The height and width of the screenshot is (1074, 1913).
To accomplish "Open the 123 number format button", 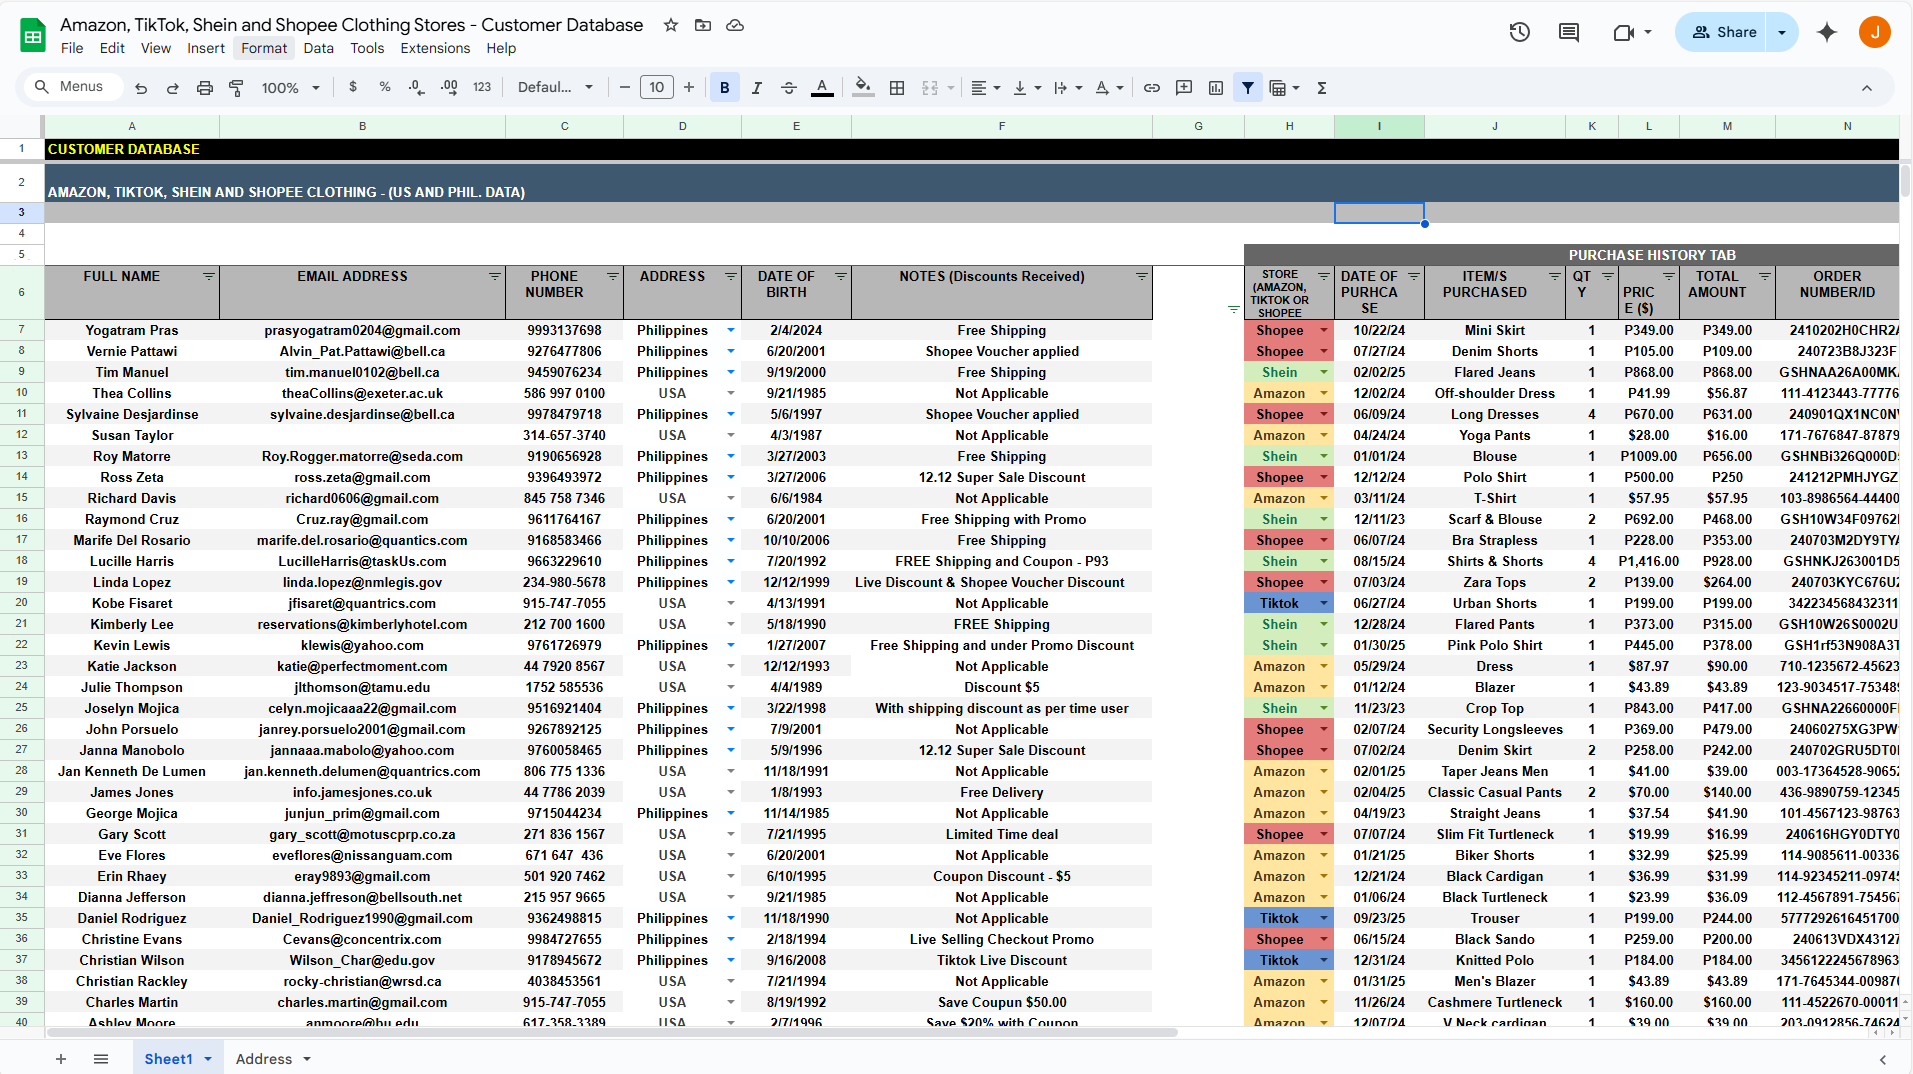I will [482, 87].
